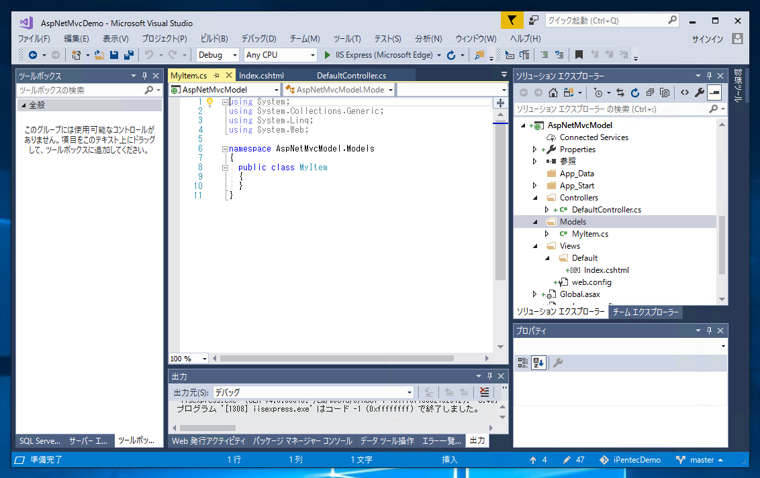
Task: Click the Property Pages wrench in Properties panel
Action: pos(558,363)
